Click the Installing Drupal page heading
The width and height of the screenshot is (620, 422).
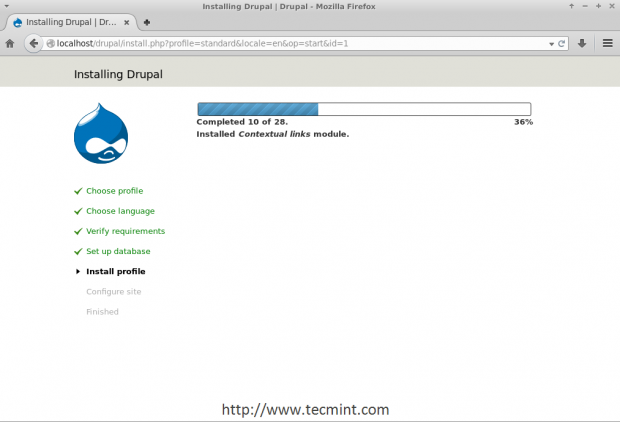118,74
